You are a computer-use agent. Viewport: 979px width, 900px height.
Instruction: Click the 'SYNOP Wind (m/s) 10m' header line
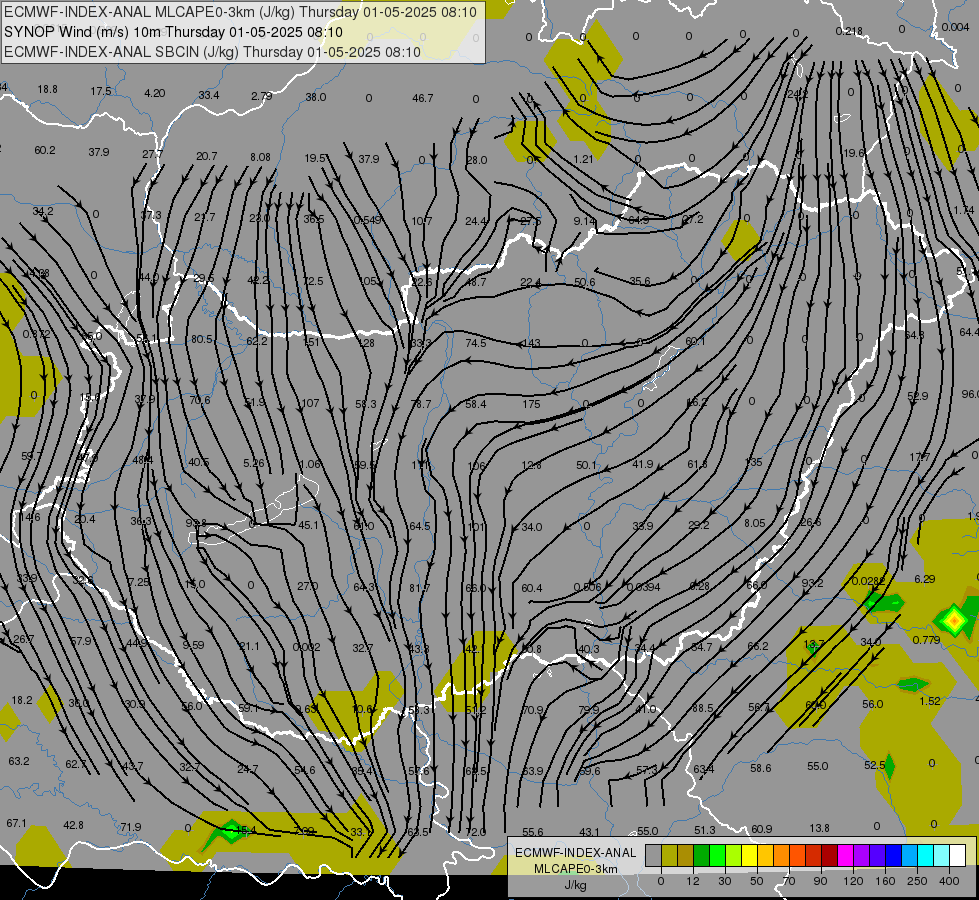pyautogui.click(x=83, y=32)
